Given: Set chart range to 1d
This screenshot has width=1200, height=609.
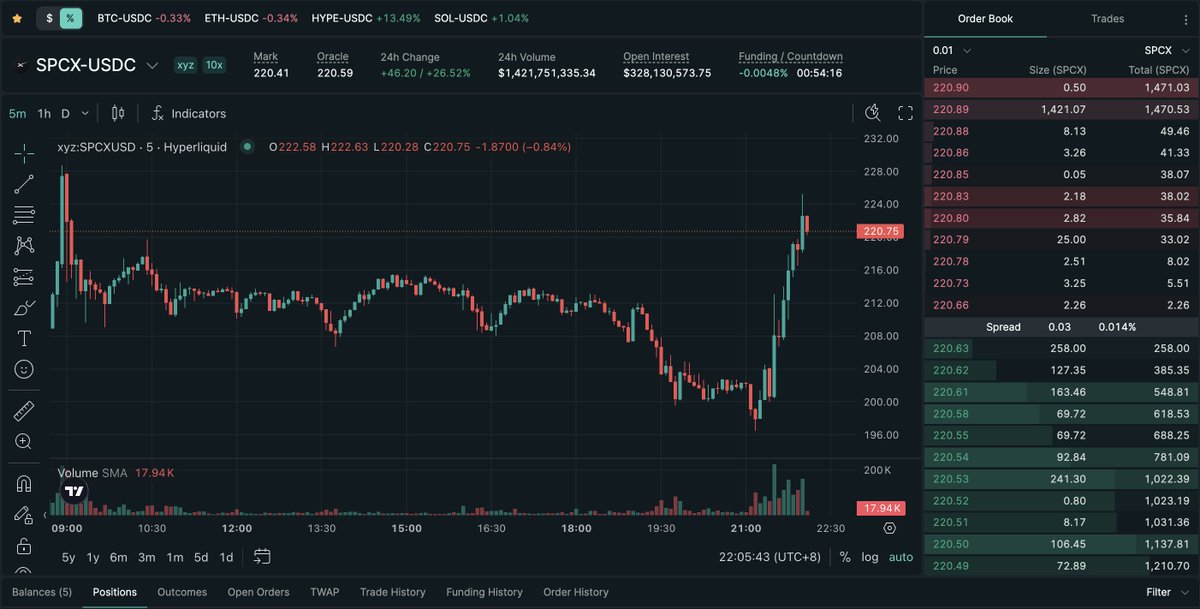Looking at the screenshot, I should (226, 557).
